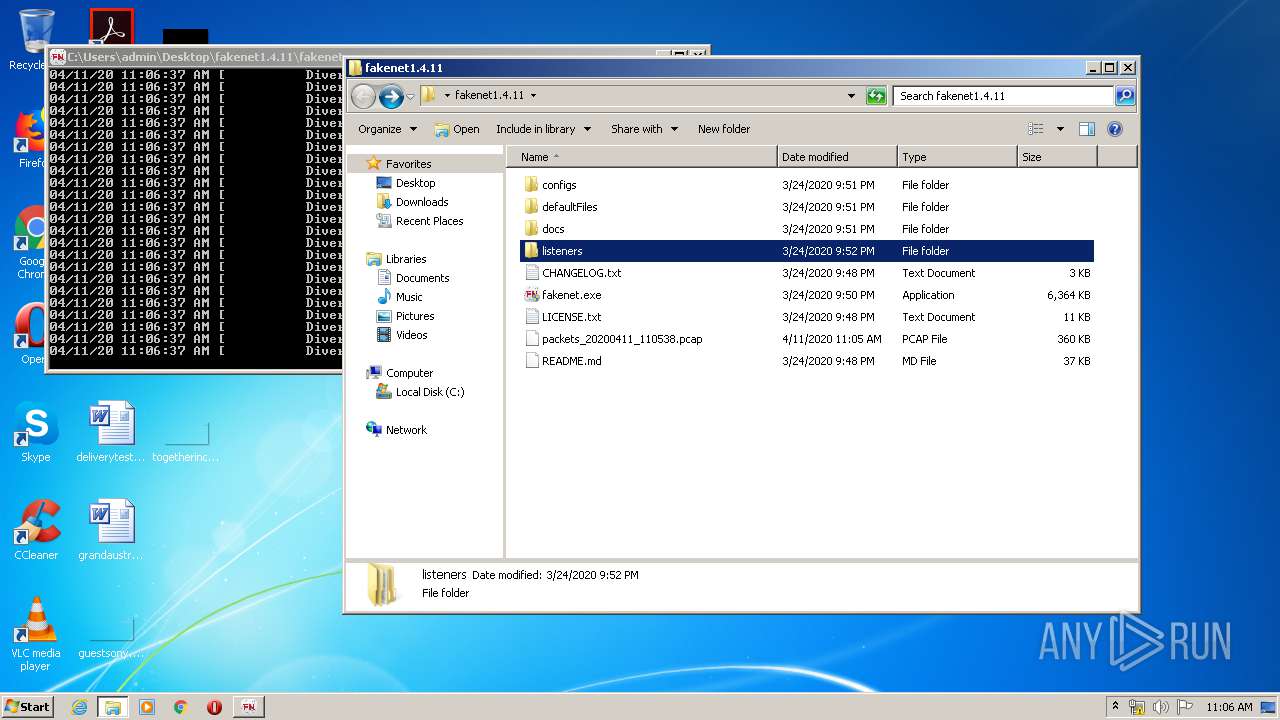This screenshot has height=720, width=1280.
Task: Click the Search fakenet1.4.11 field
Action: click(1003, 96)
